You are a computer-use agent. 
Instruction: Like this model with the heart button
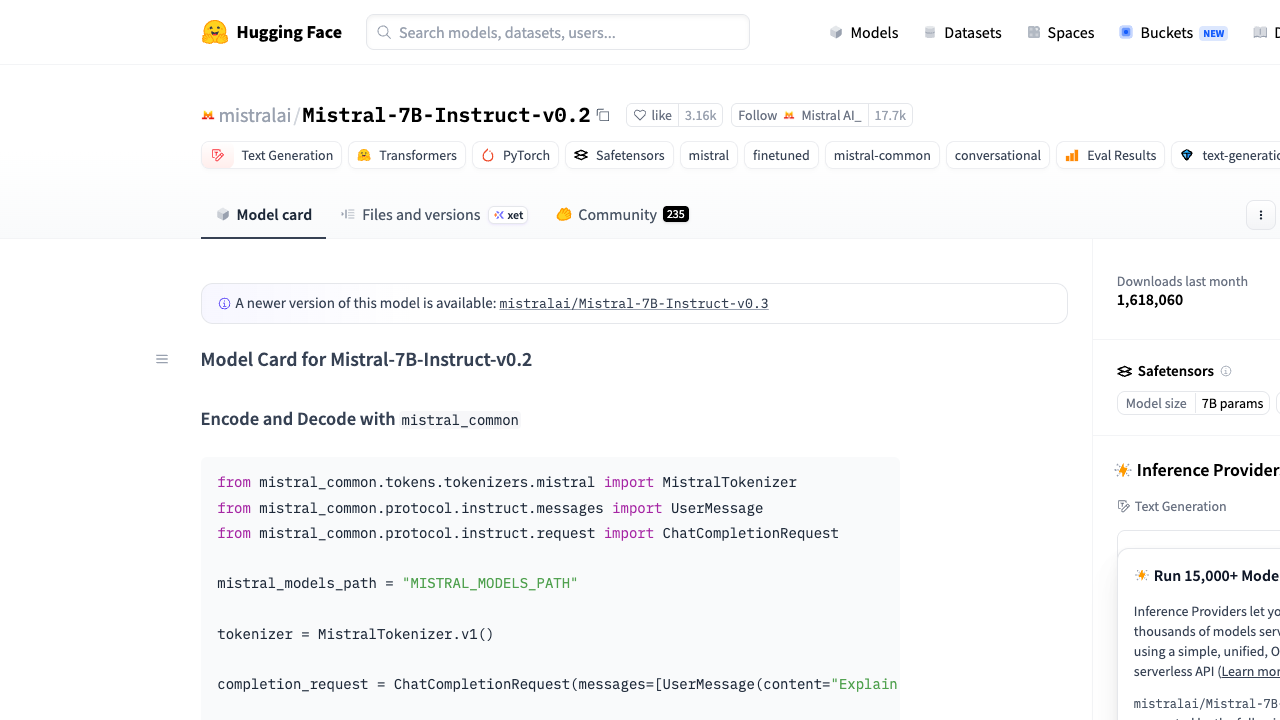coord(653,116)
